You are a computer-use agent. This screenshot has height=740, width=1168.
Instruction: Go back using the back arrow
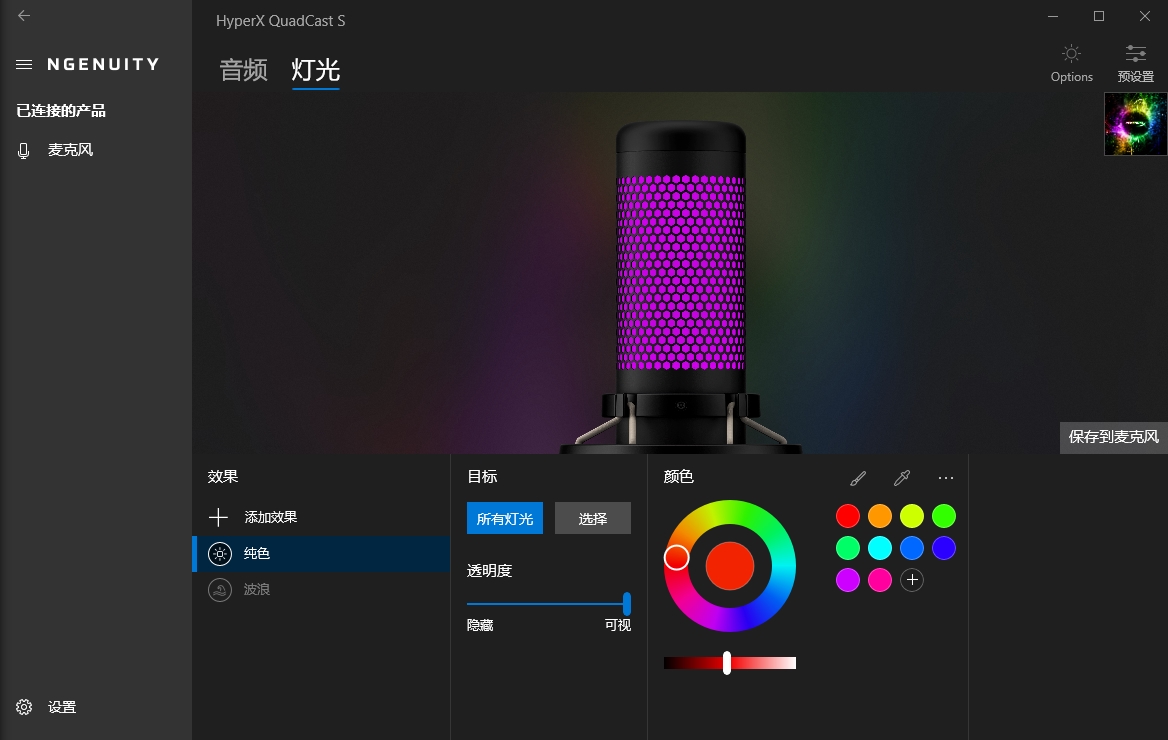[24, 16]
